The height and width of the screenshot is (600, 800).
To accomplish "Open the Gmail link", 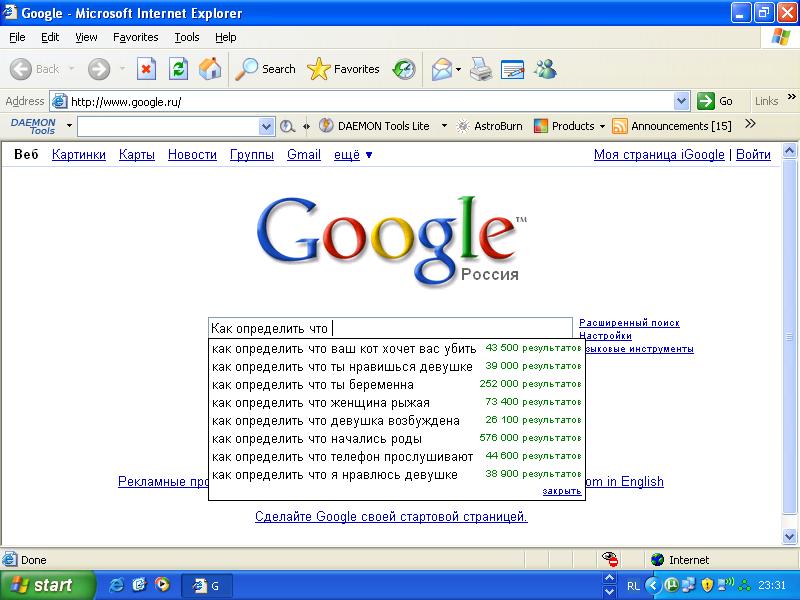I will (304, 155).
